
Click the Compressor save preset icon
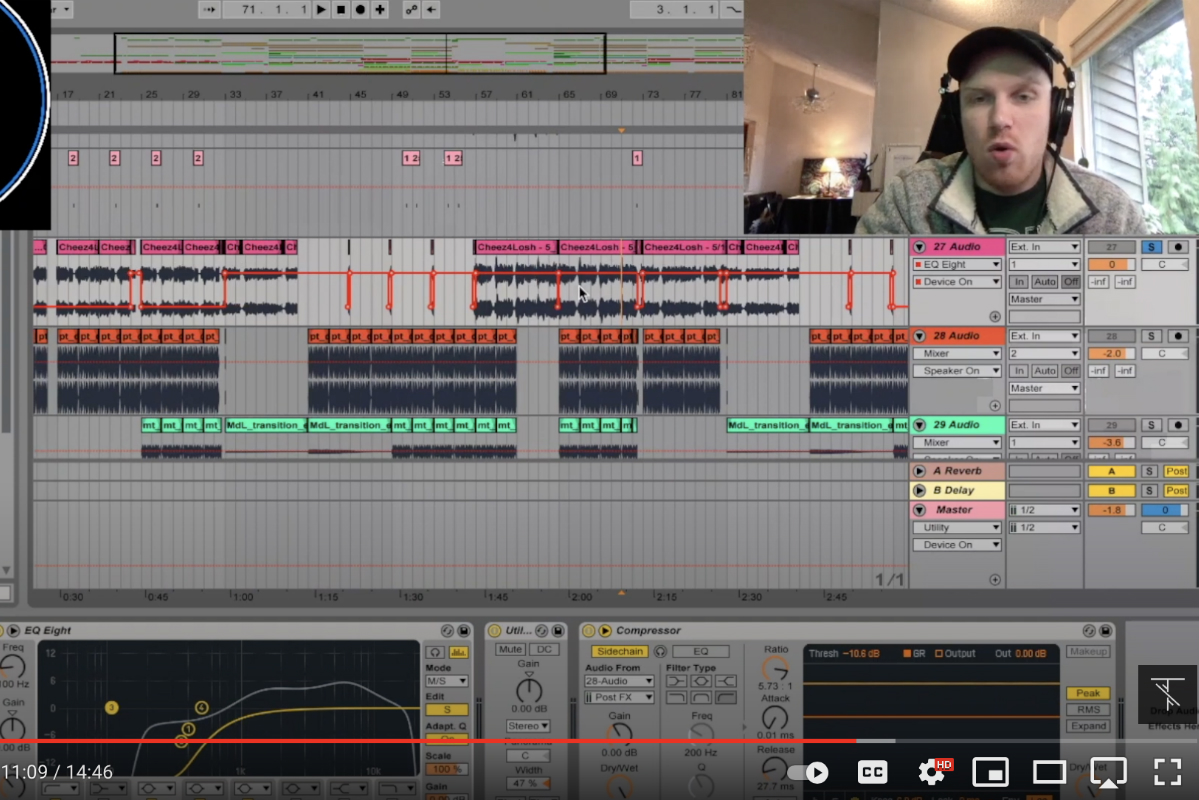[1105, 630]
